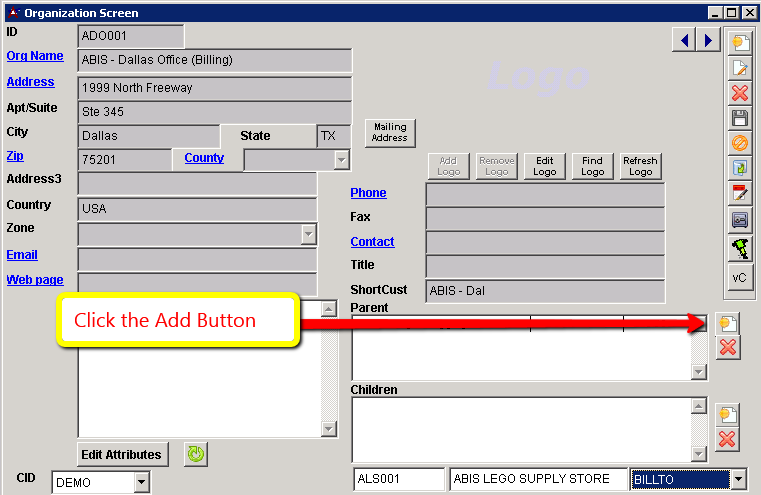Open the County dropdown
The height and width of the screenshot is (495, 761).
pyautogui.click(x=341, y=160)
